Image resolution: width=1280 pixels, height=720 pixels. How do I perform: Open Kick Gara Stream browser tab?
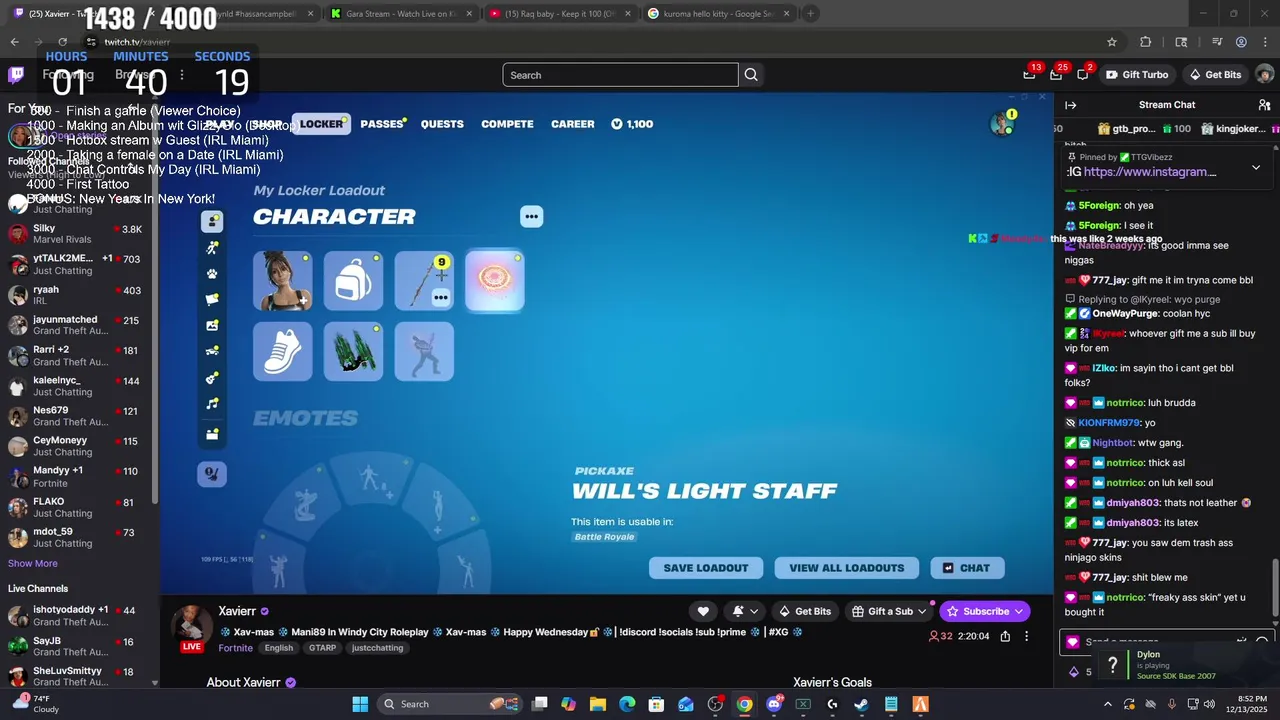click(x=400, y=14)
